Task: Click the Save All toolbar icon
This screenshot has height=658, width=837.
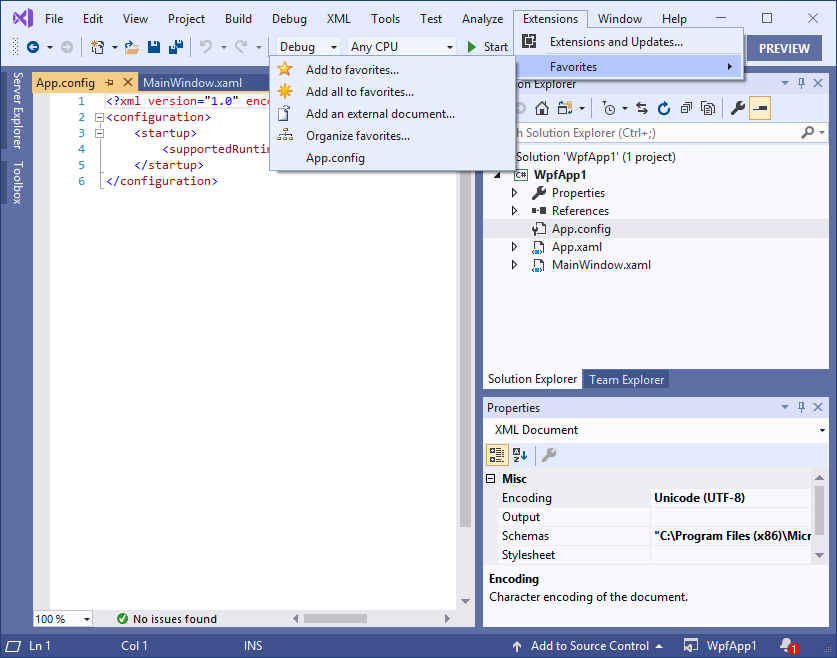Action: (176, 47)
